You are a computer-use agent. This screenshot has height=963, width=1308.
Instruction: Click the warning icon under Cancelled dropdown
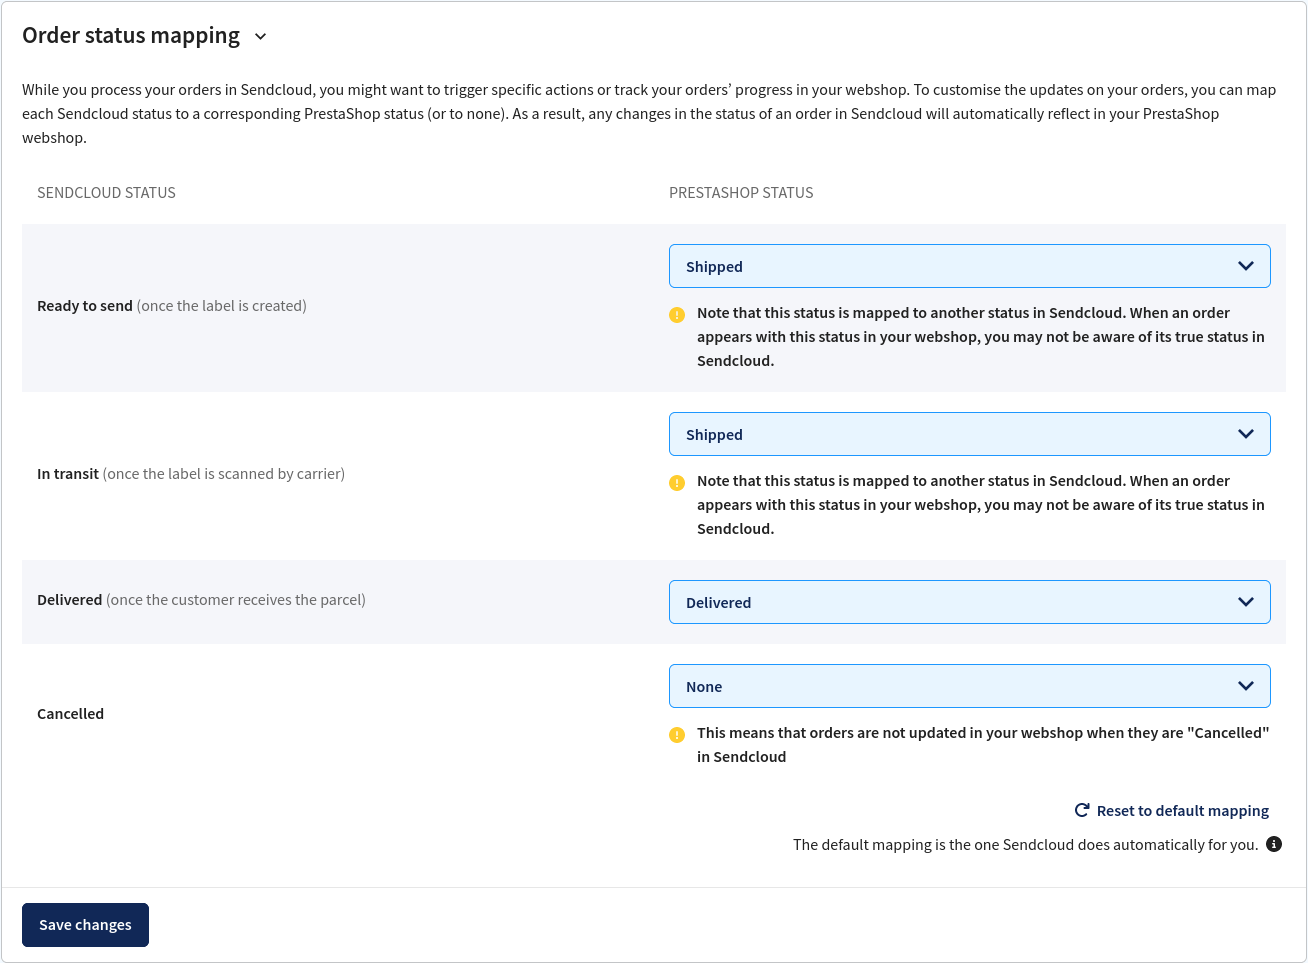tap(677, 735)
